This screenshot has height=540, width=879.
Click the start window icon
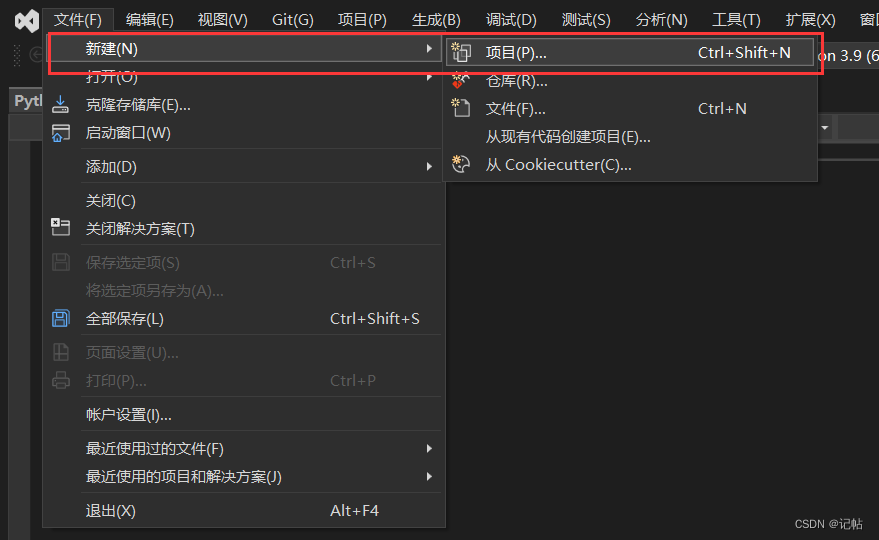[x=61, y=132]
